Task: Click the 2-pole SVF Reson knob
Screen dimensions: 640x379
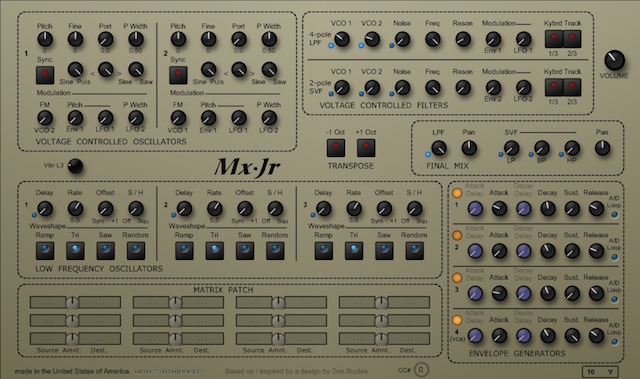Action: click(462, 87)
